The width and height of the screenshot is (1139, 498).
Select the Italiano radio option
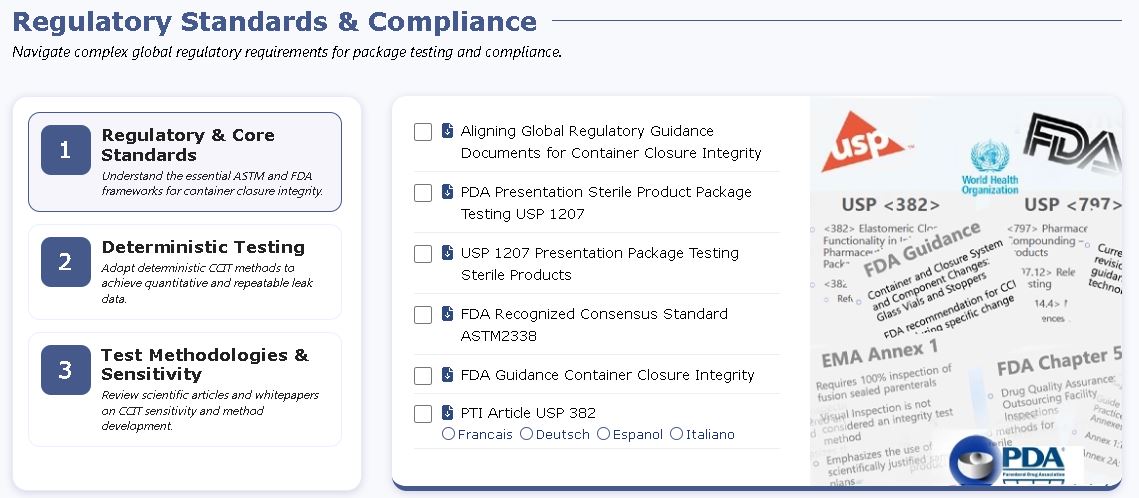[x=676, y=434]
